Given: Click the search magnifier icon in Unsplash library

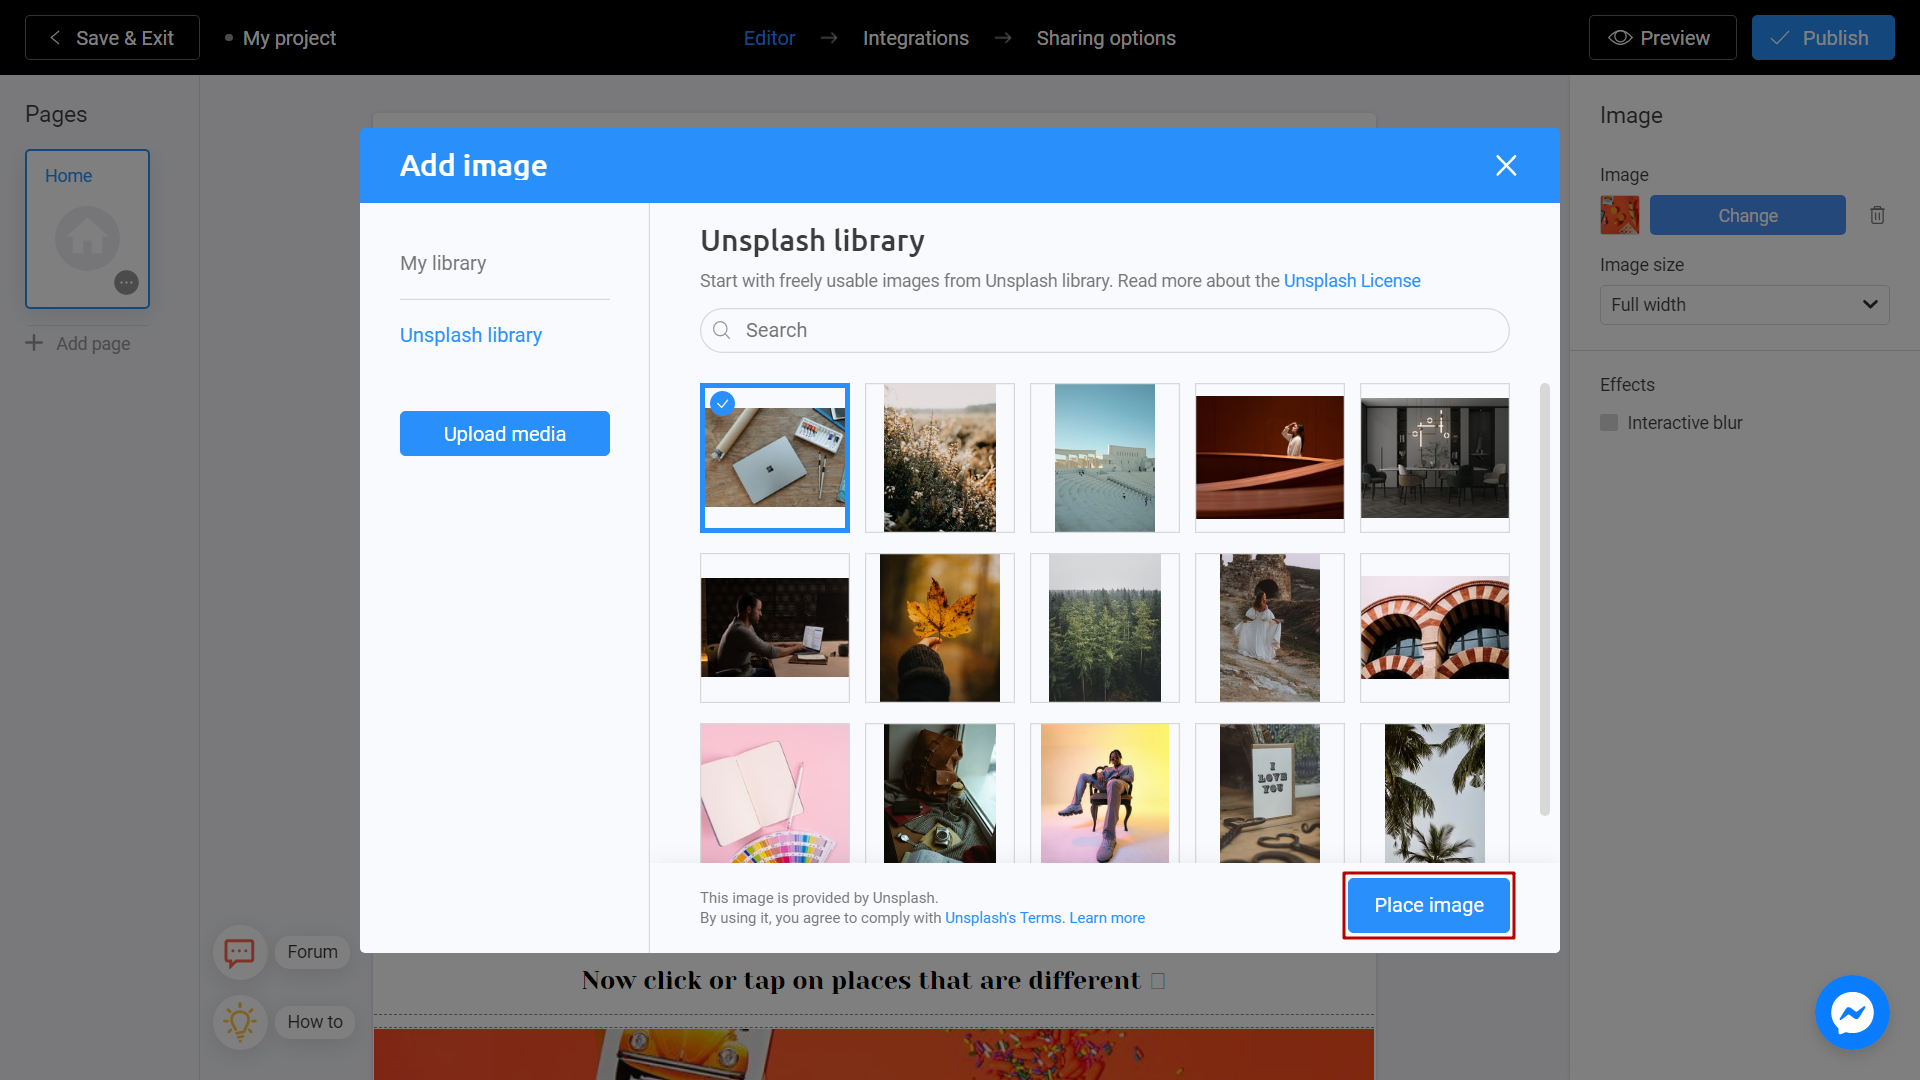Looking at the screenshot, I should coord(721,330).
